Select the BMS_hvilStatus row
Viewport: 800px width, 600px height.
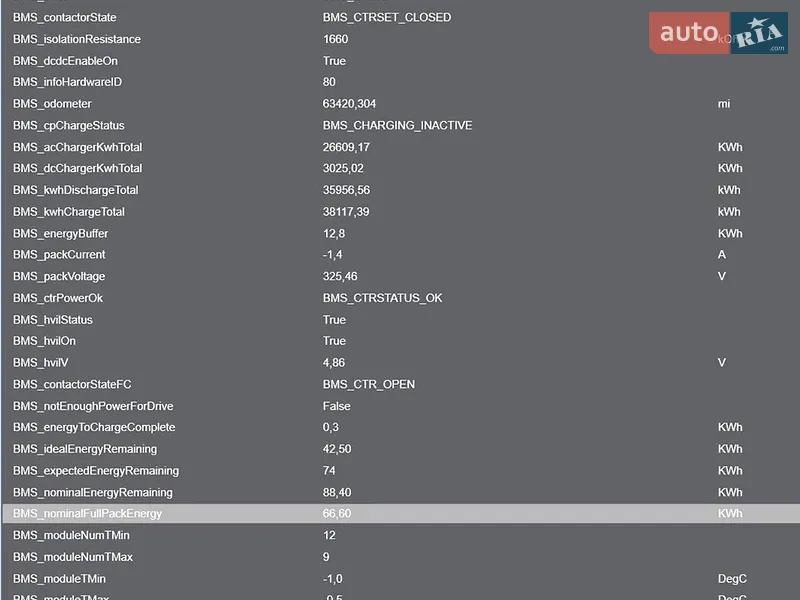click(401, 319)
